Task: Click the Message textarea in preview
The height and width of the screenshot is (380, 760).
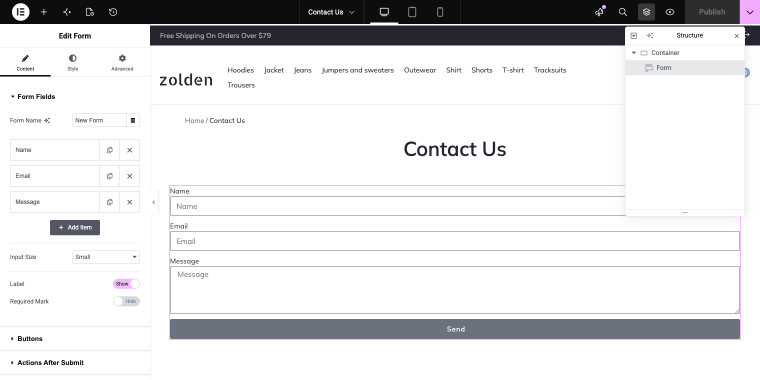Action: coord(455,290)
